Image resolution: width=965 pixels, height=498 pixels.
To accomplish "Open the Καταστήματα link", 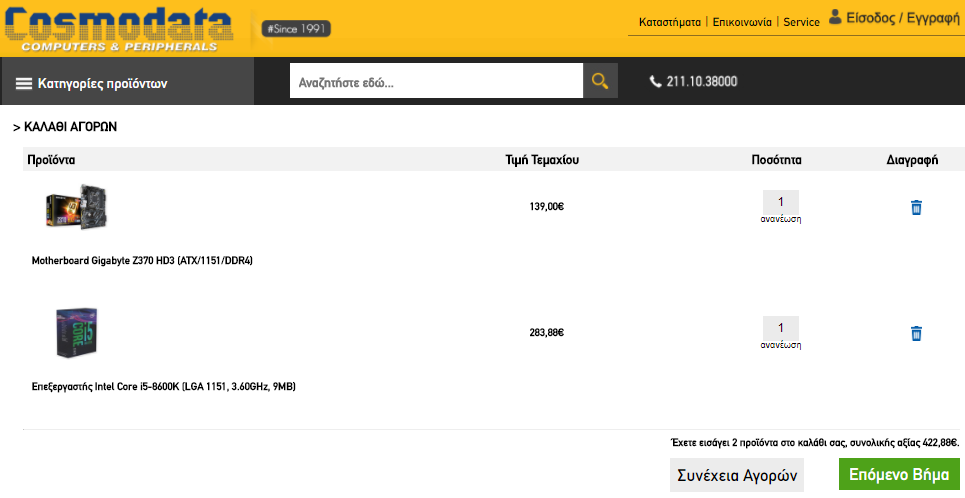I will (670, 22).
